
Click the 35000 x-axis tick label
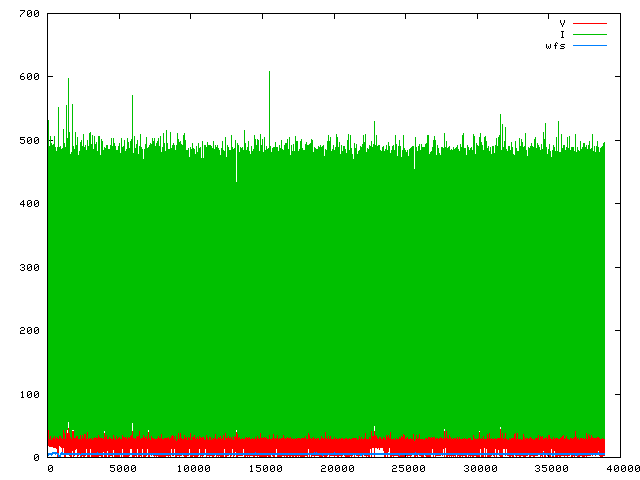pos(553,468)
